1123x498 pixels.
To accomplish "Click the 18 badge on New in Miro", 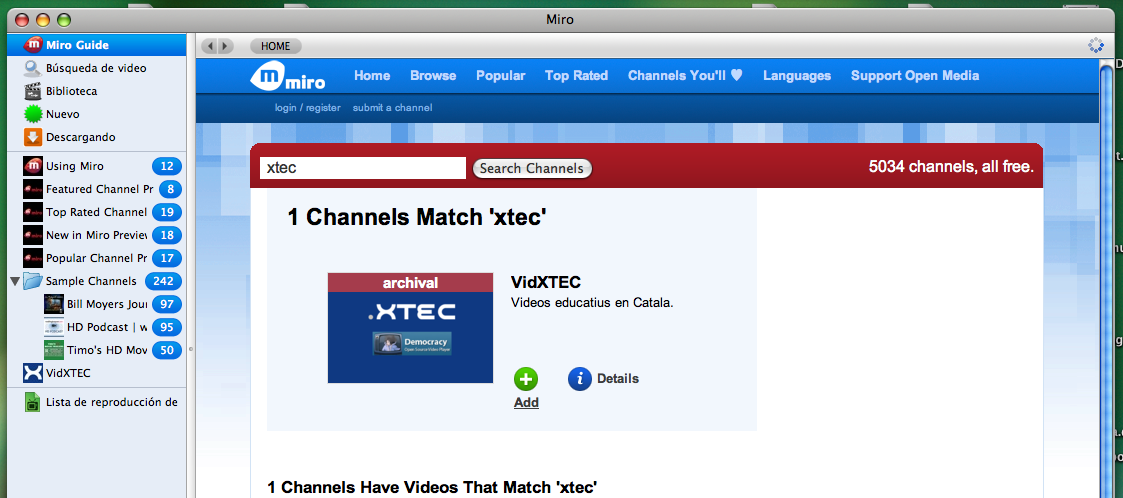I will tap(167, 235).
